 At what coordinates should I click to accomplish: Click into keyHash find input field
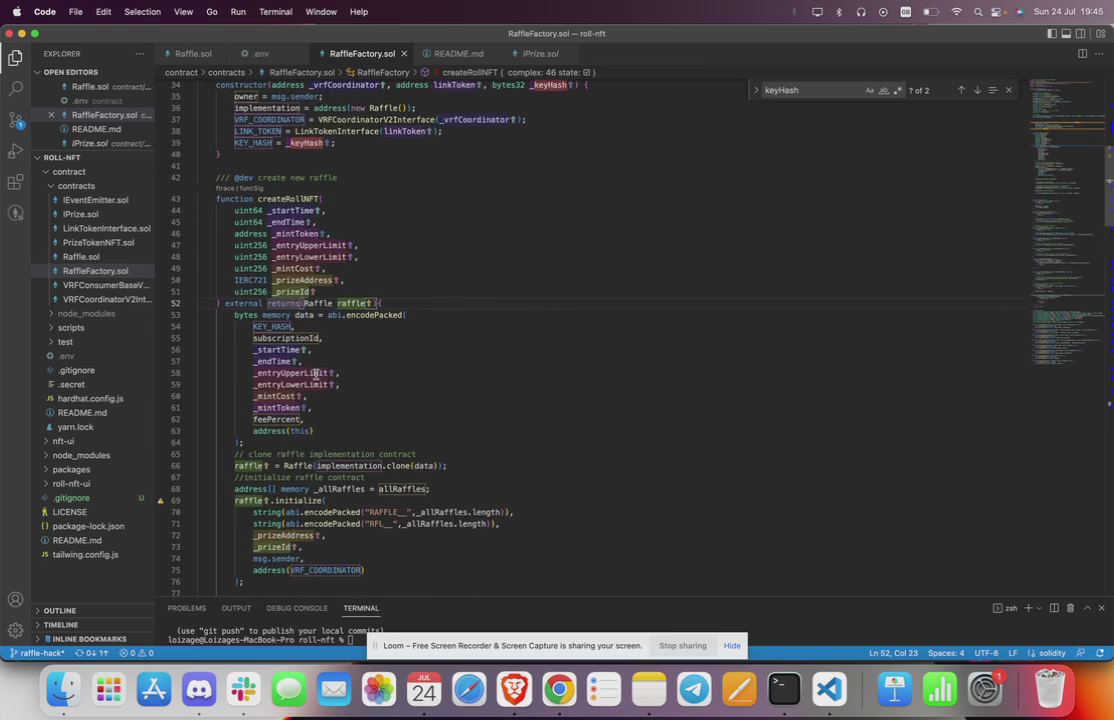pos(811,90)
